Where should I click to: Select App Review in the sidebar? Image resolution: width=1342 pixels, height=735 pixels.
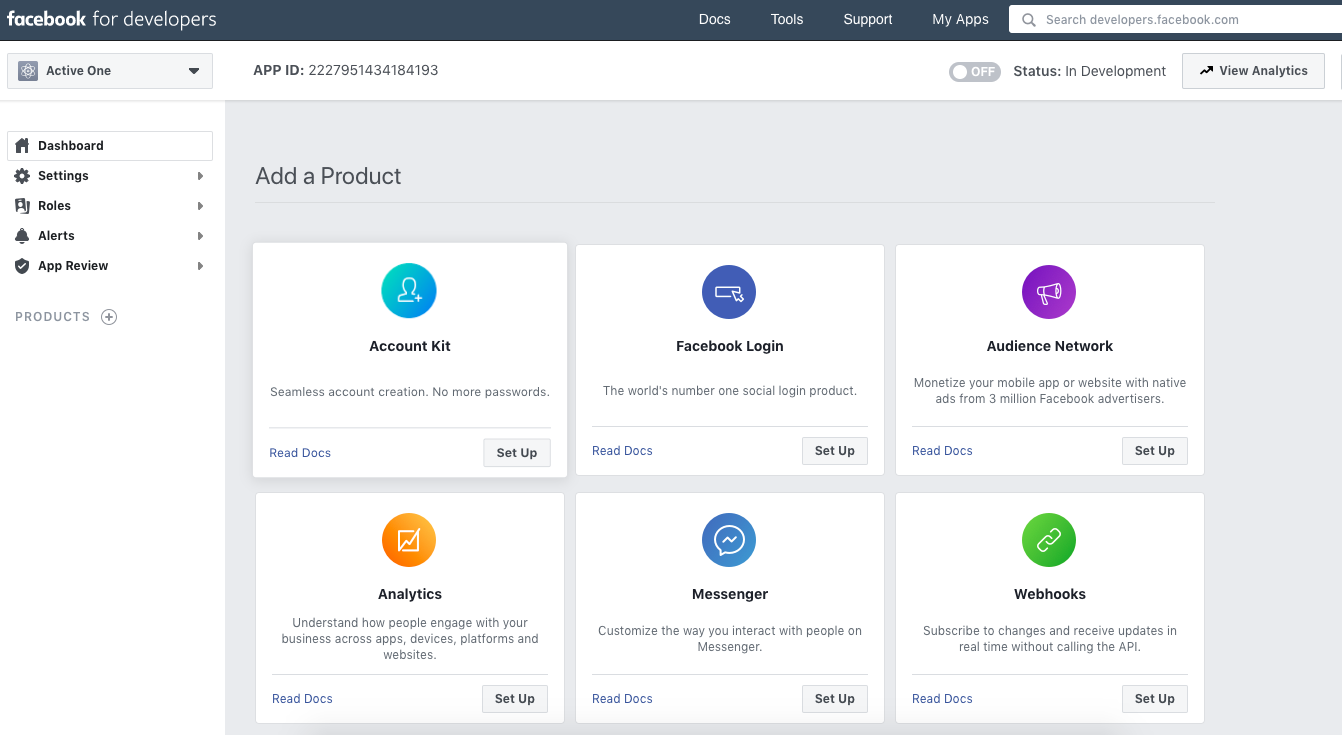110,266
